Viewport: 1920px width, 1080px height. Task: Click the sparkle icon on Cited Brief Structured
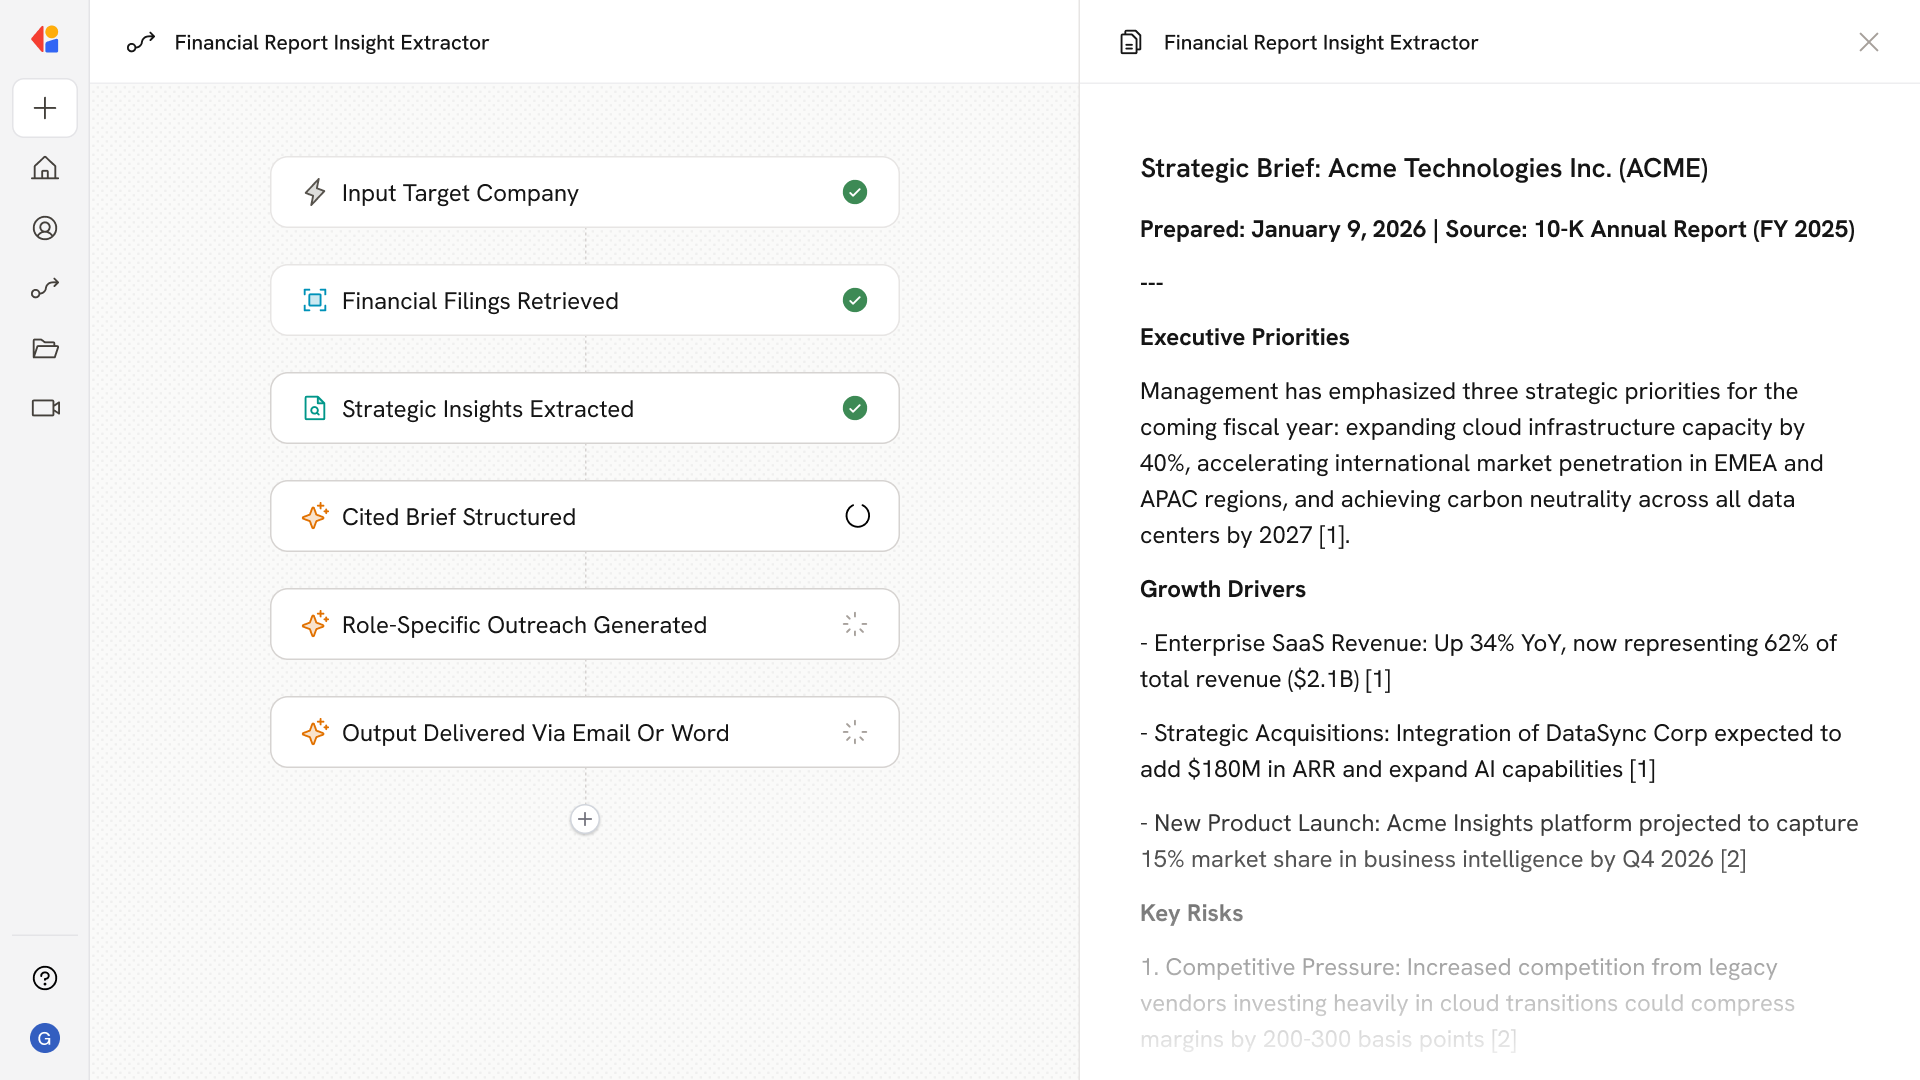pyautogui.click(x=315, y=516)
